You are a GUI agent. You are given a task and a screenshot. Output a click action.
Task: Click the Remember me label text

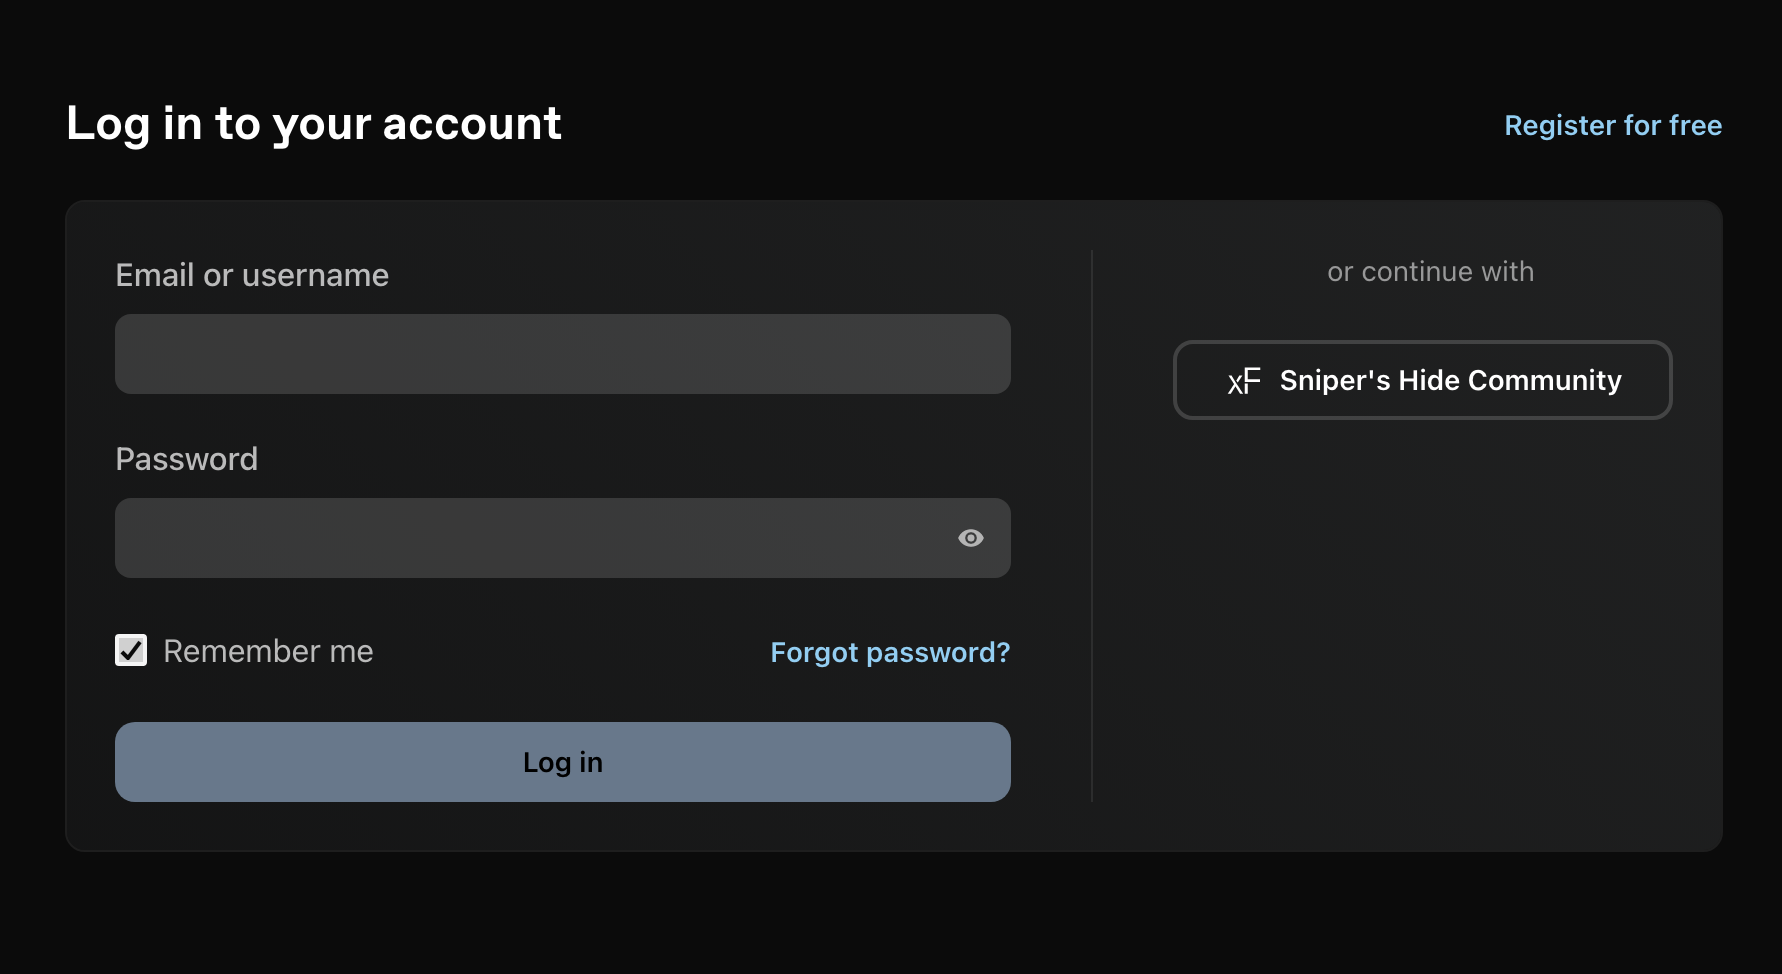click(x=268, y=651)
